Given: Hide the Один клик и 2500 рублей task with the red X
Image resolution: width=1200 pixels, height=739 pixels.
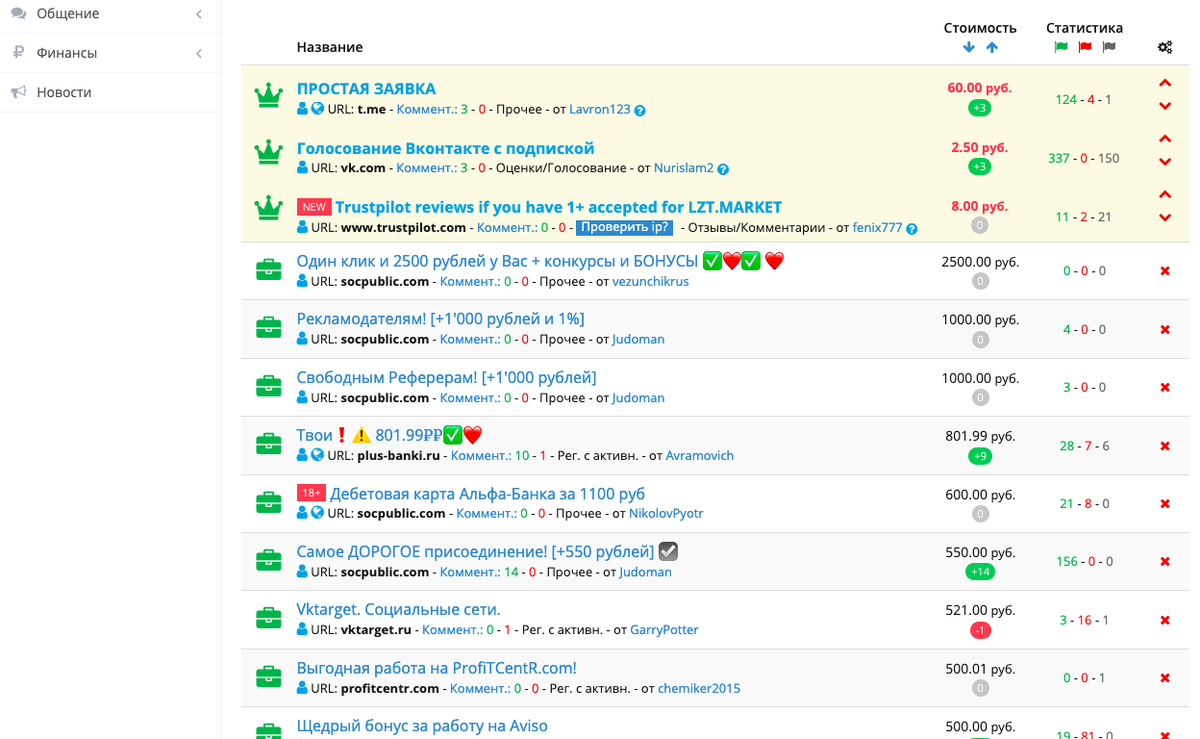Looking at the screenshot, I should (x=1165, y=271).
